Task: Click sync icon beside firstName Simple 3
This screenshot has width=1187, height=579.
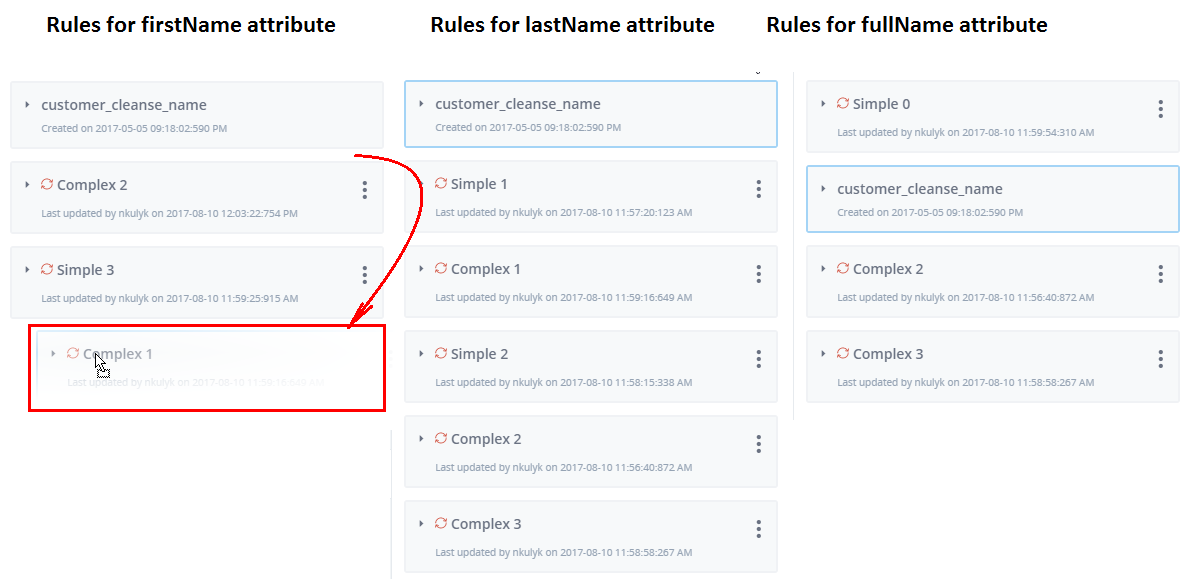Action: click(x=47, y=269)
